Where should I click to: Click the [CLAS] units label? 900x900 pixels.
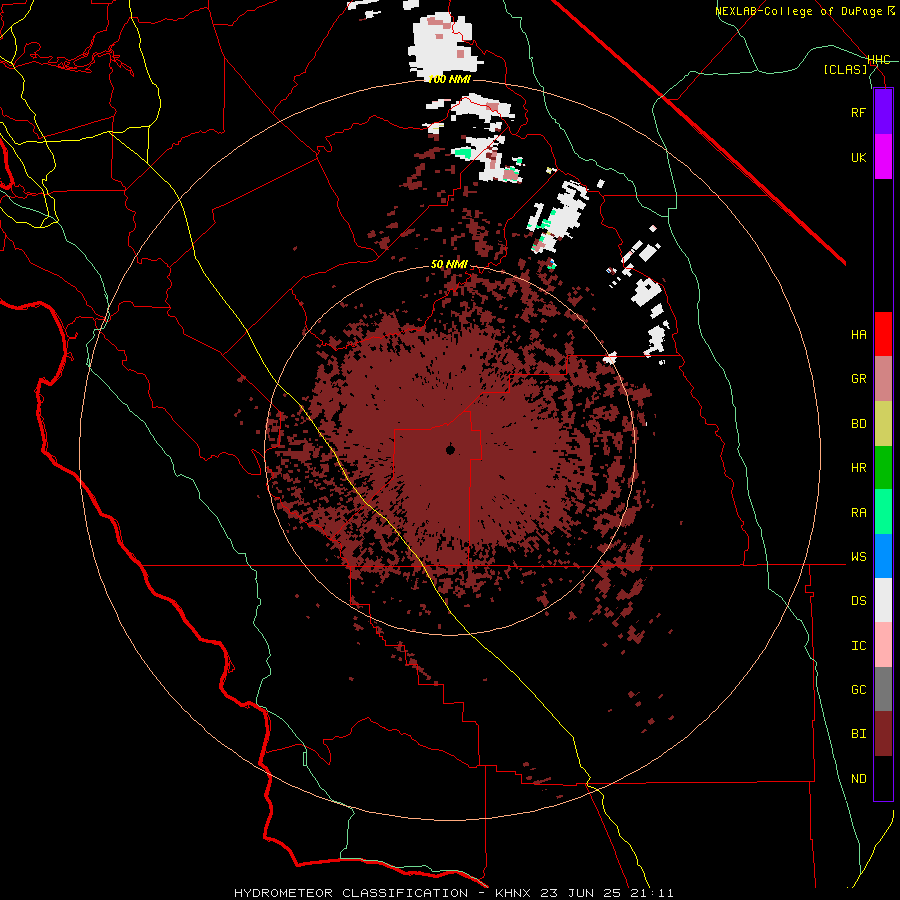tap(845, 69)
